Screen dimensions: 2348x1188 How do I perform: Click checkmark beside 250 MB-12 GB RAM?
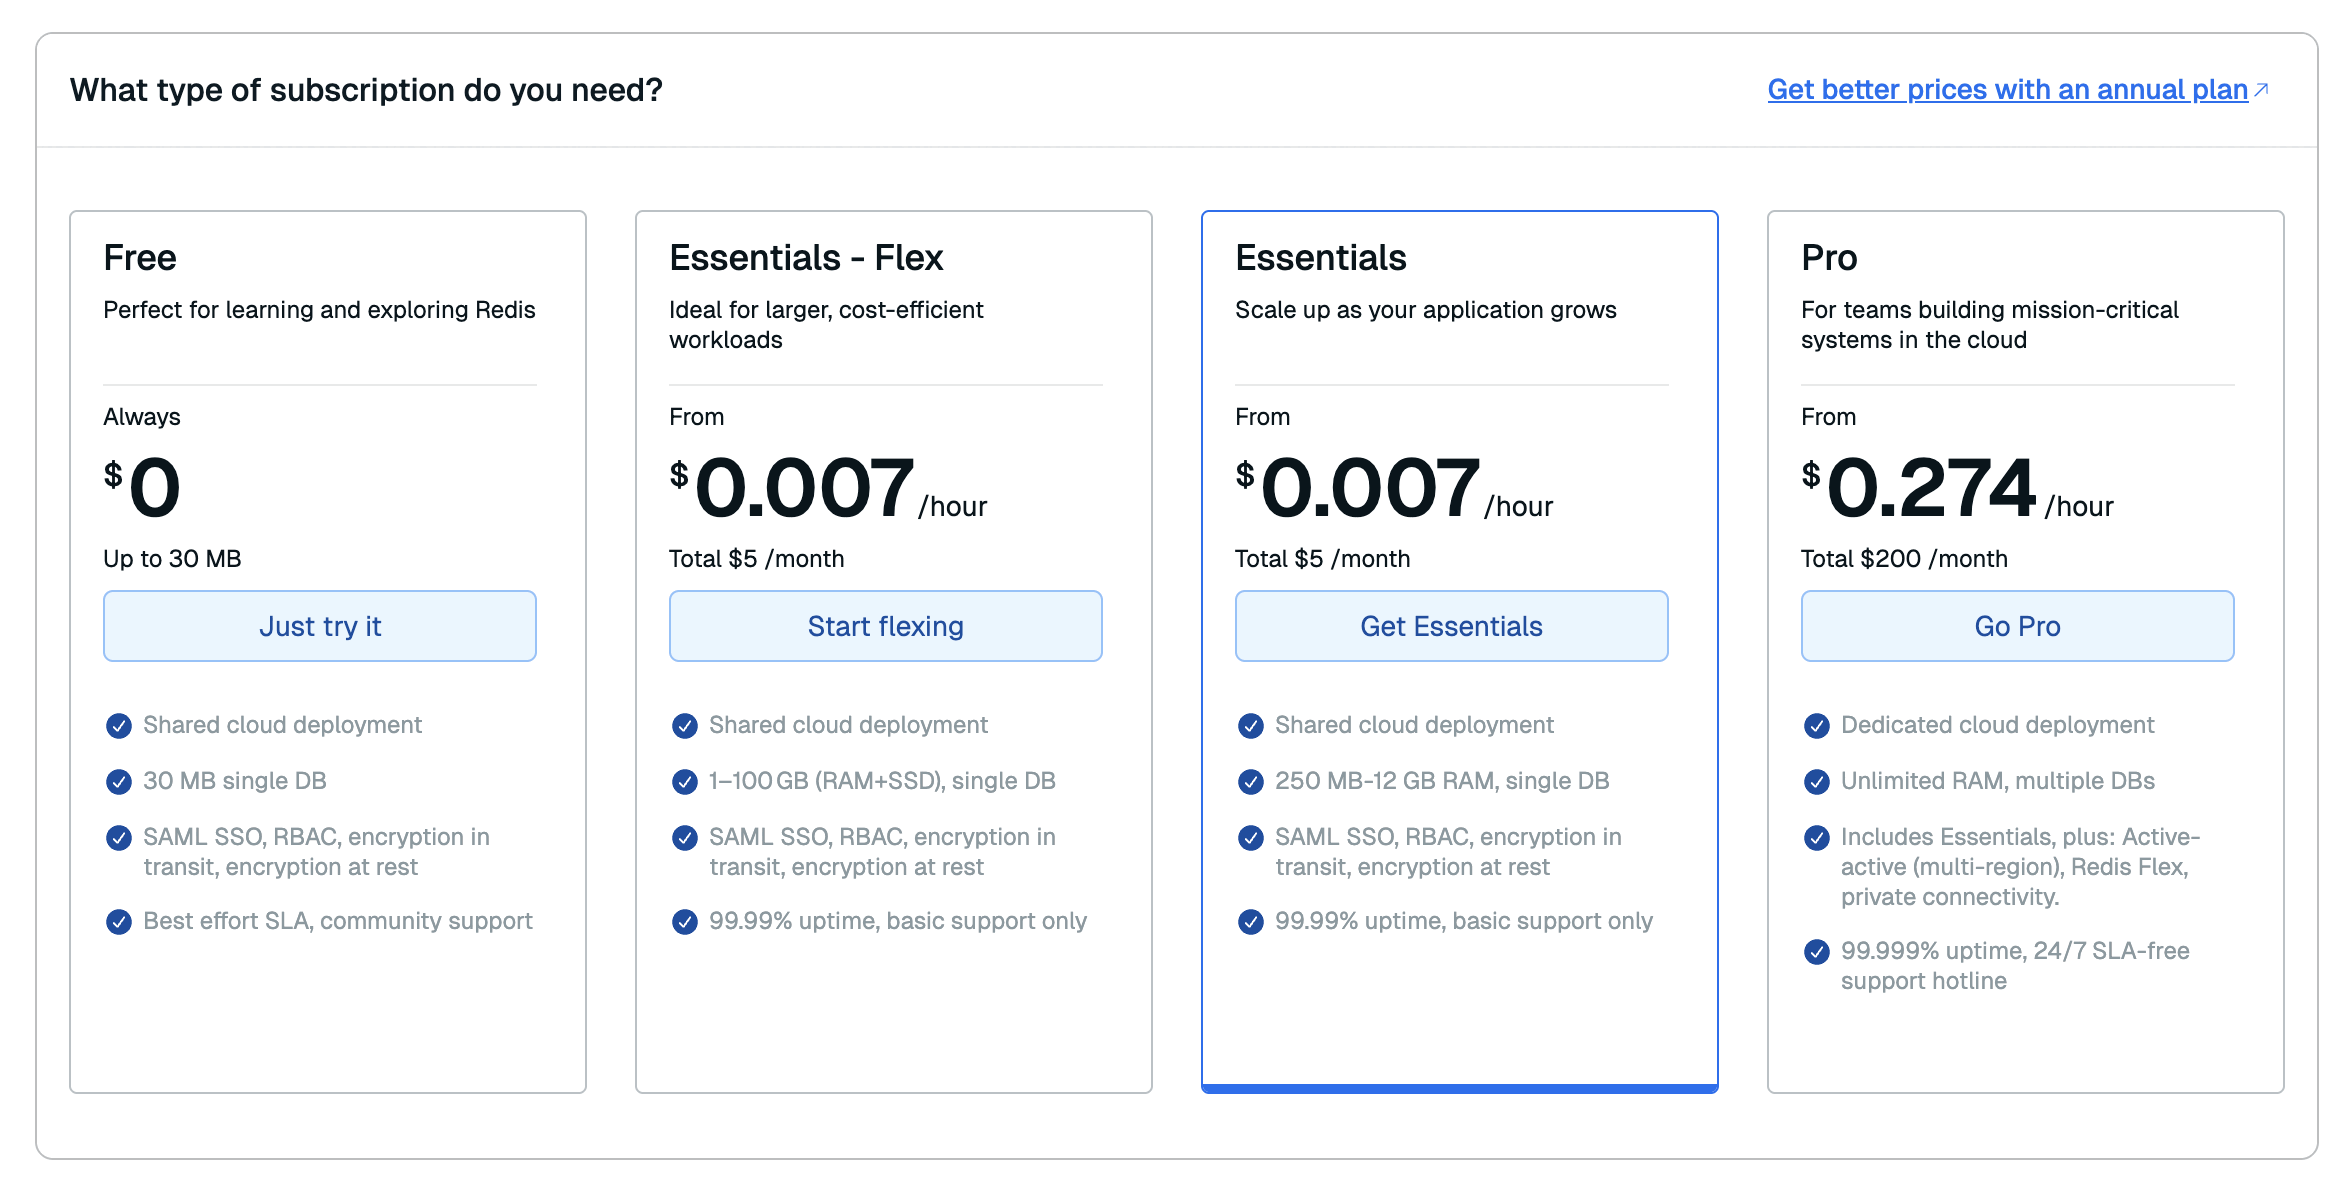pos(1251,782)
